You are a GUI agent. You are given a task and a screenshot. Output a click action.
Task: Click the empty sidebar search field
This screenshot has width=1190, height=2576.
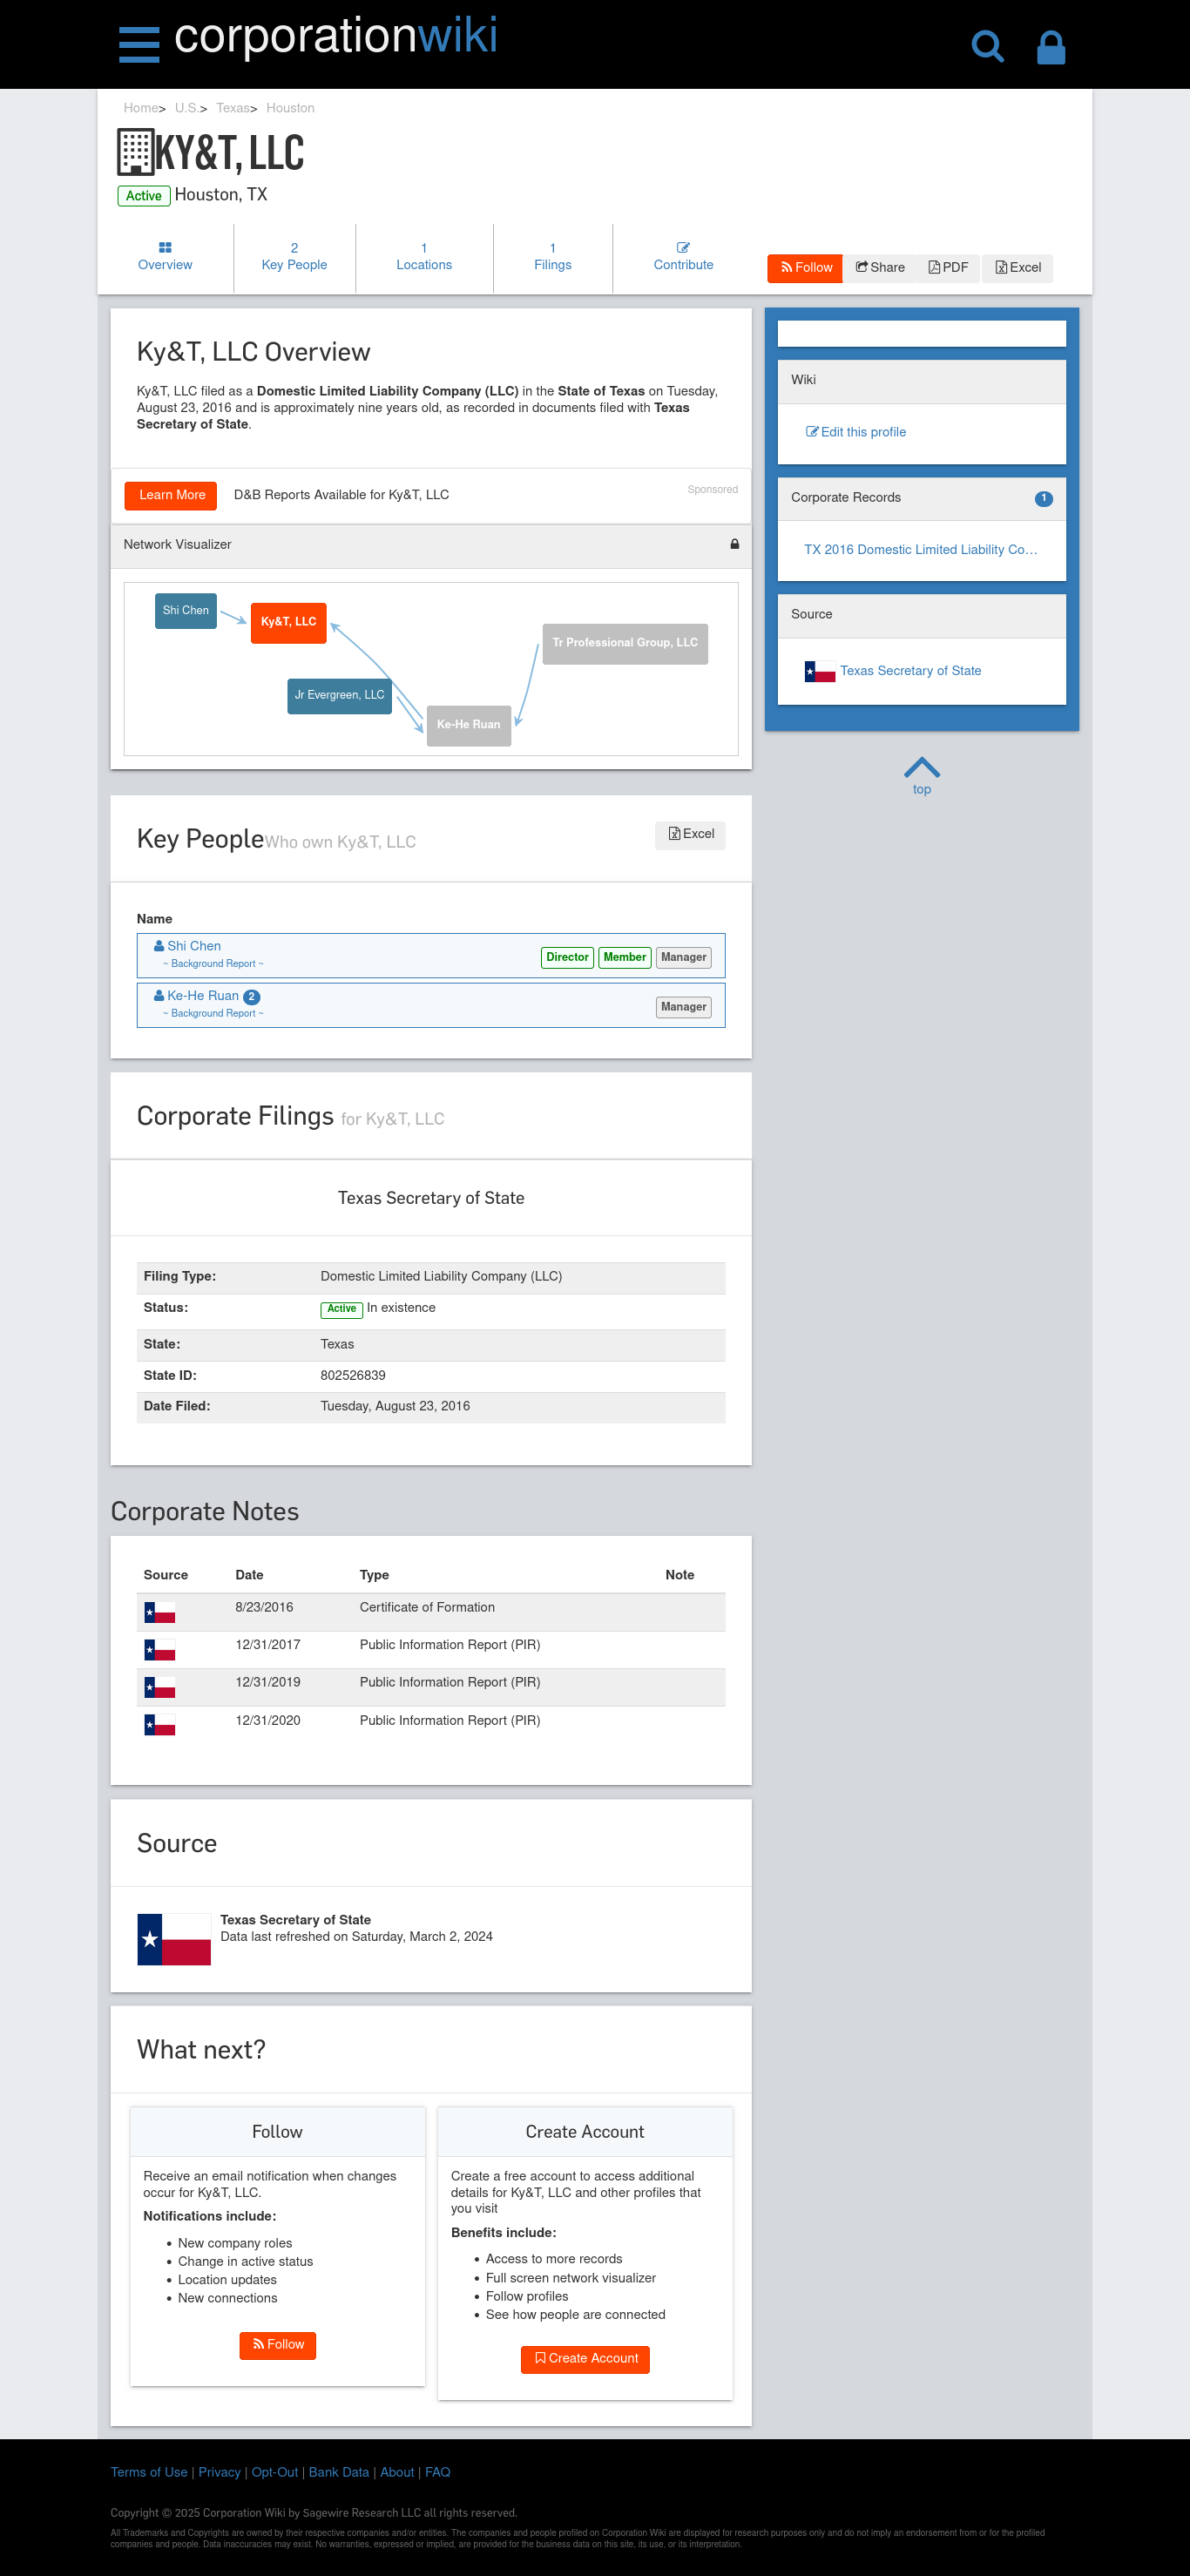click(x=921, y=334)
